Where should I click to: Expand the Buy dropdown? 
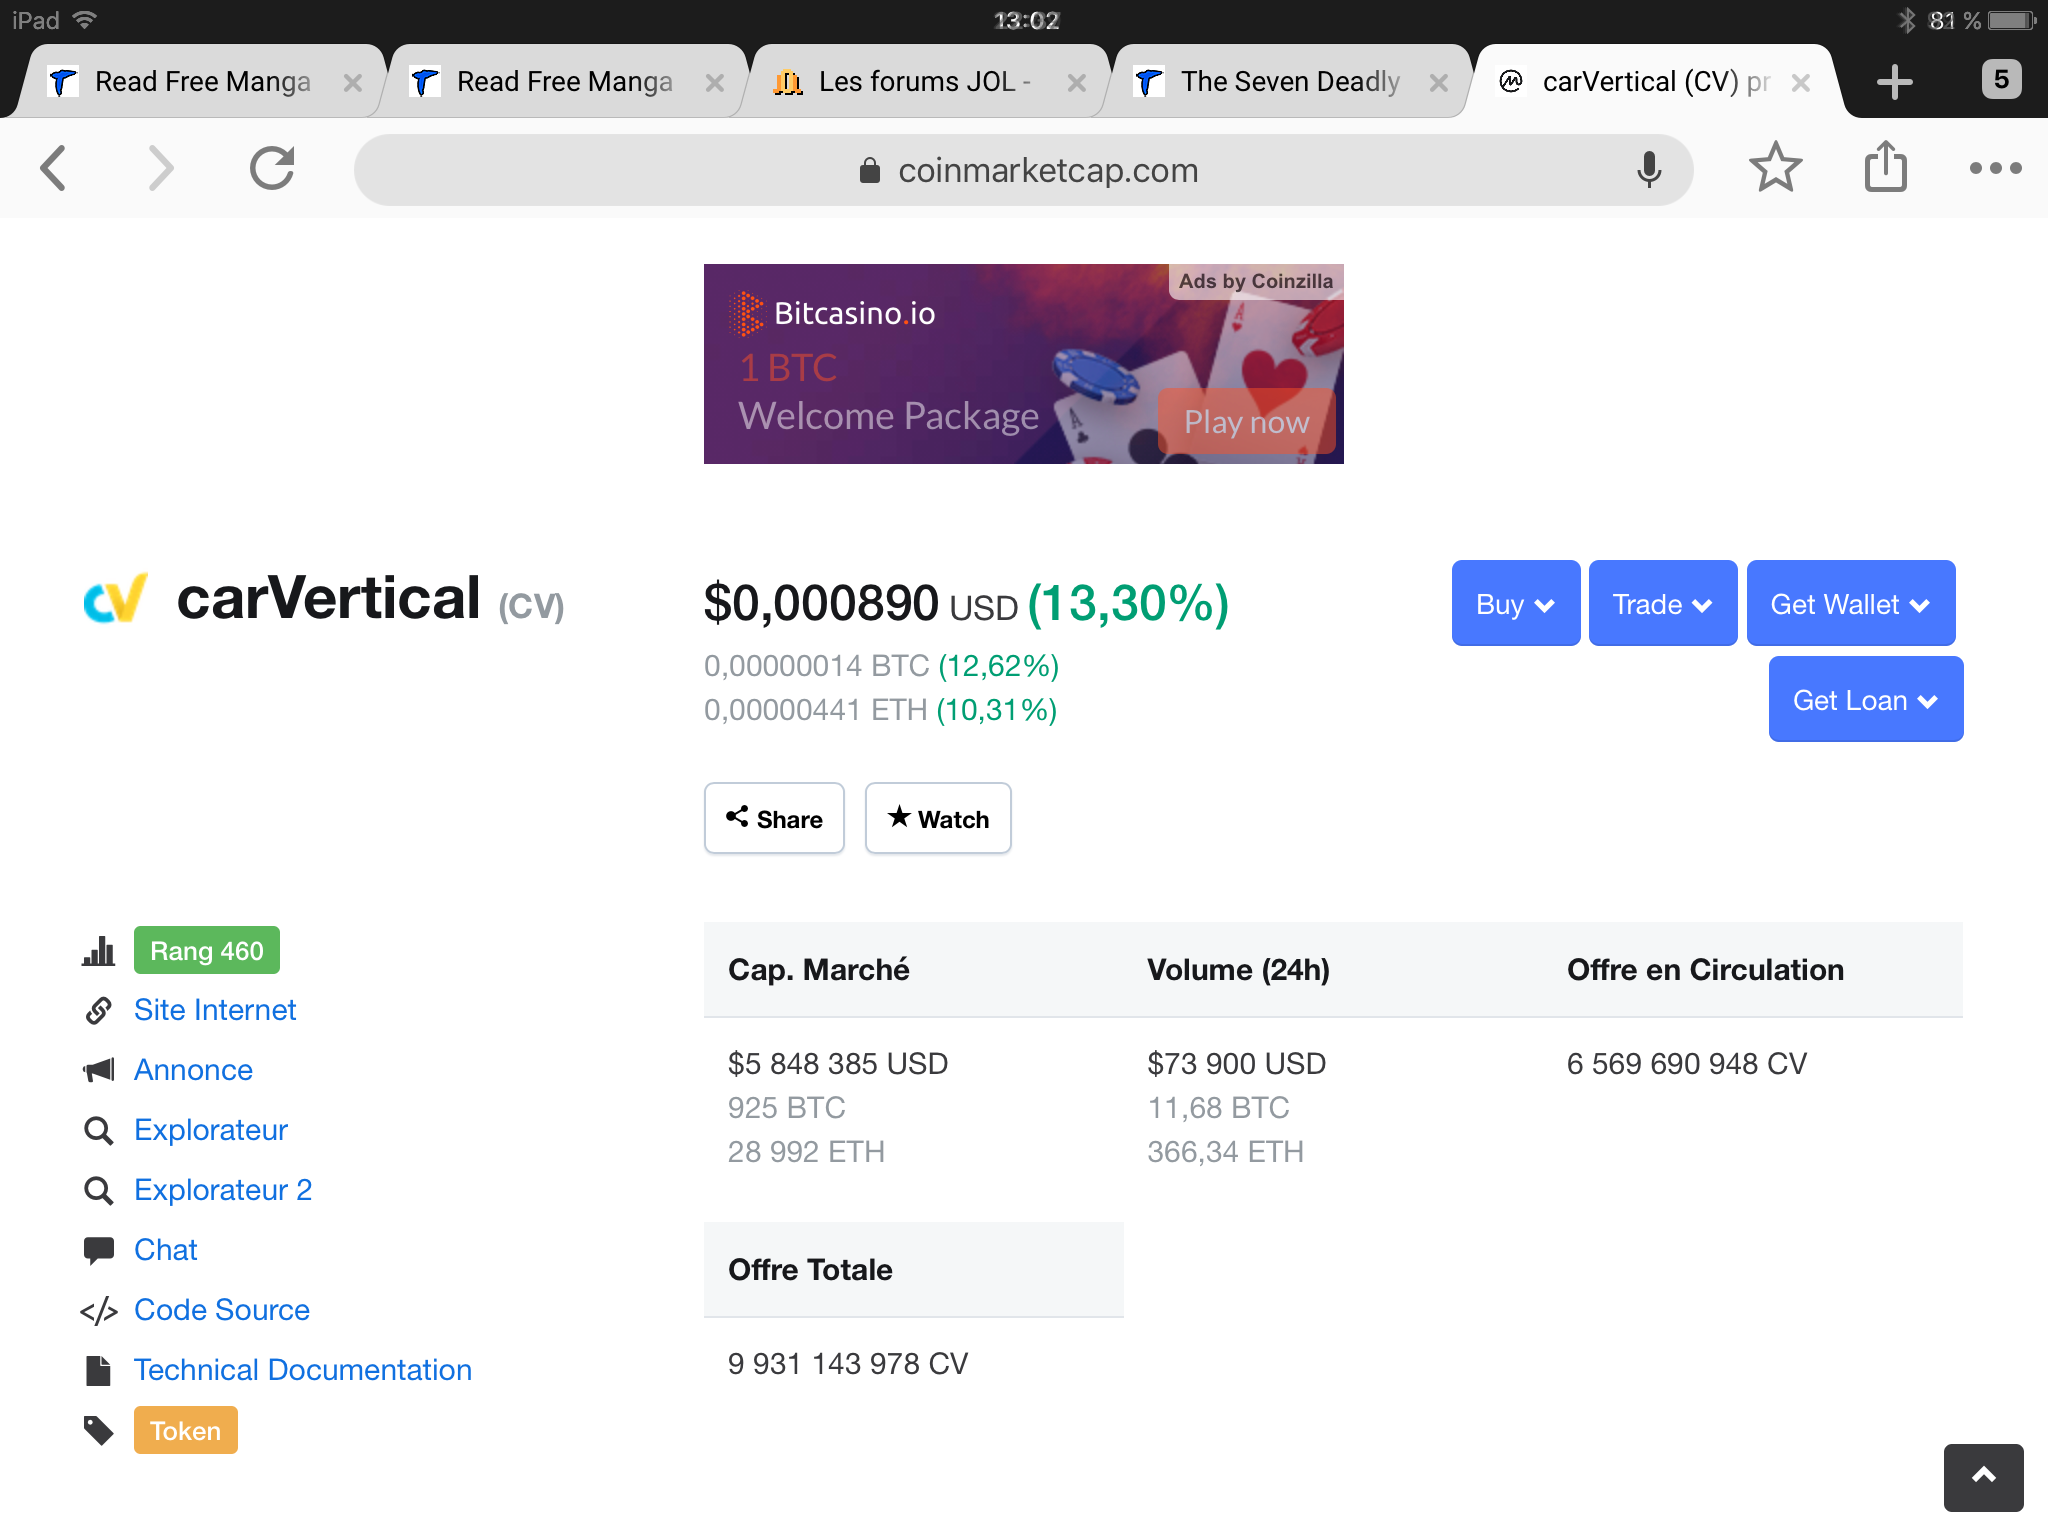coord(1516,604)
